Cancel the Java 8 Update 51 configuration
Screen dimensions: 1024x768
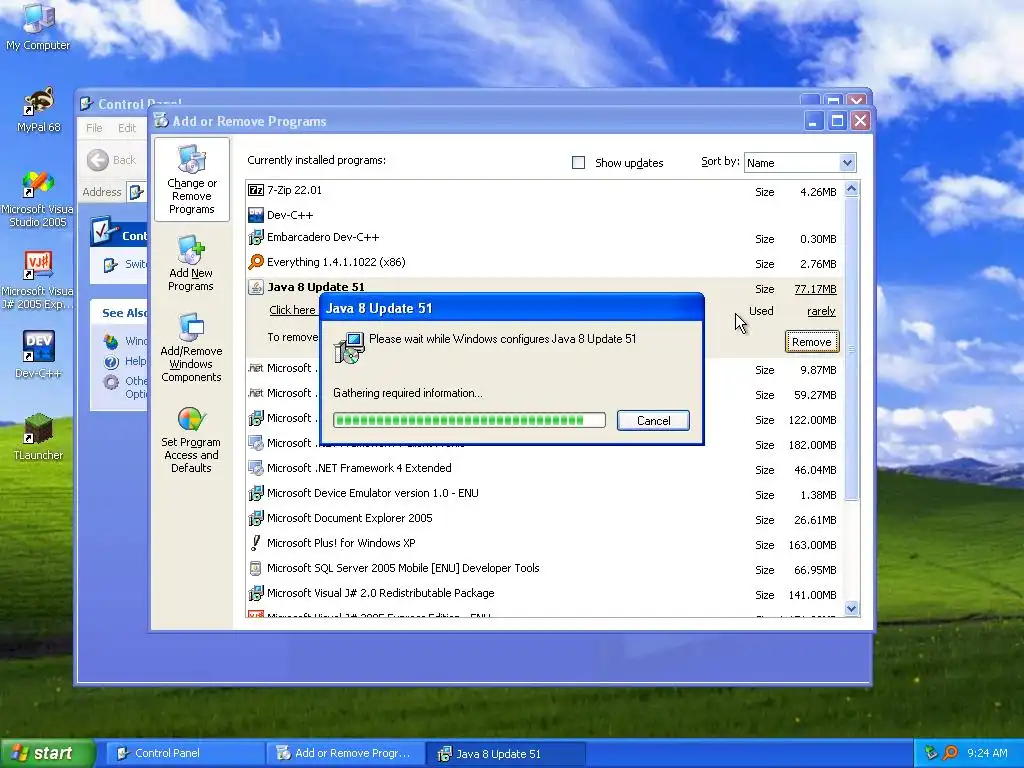(653, 421)
